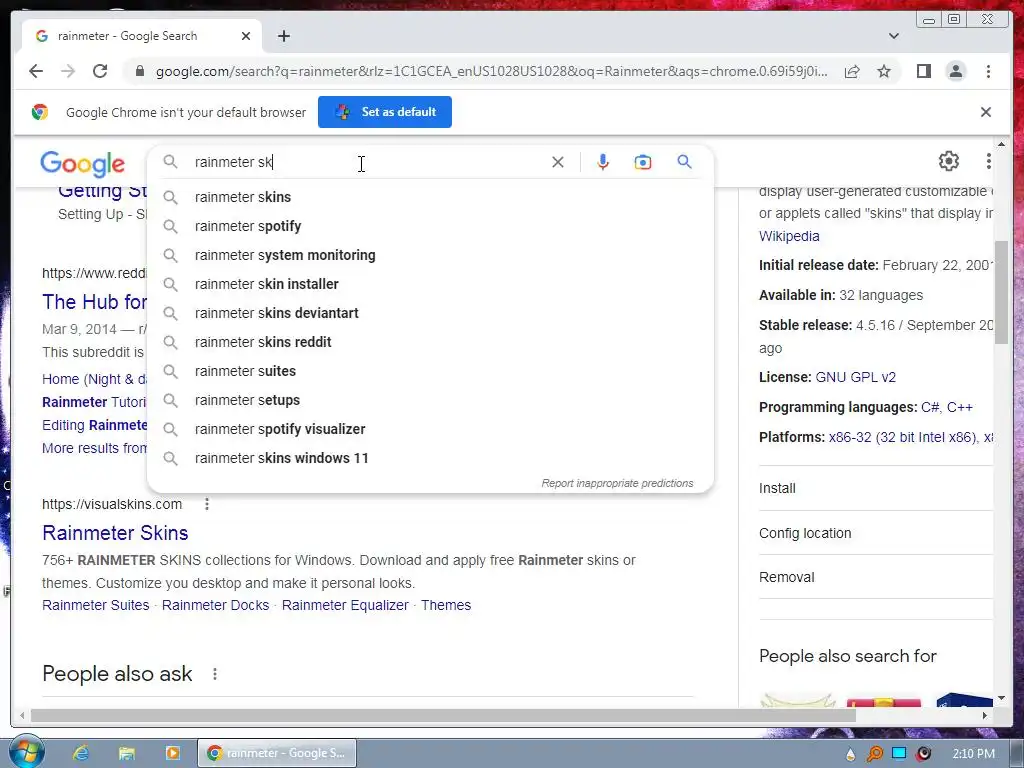
Task: Submit search with the blue magnifier
Action: tap(684, 161)
